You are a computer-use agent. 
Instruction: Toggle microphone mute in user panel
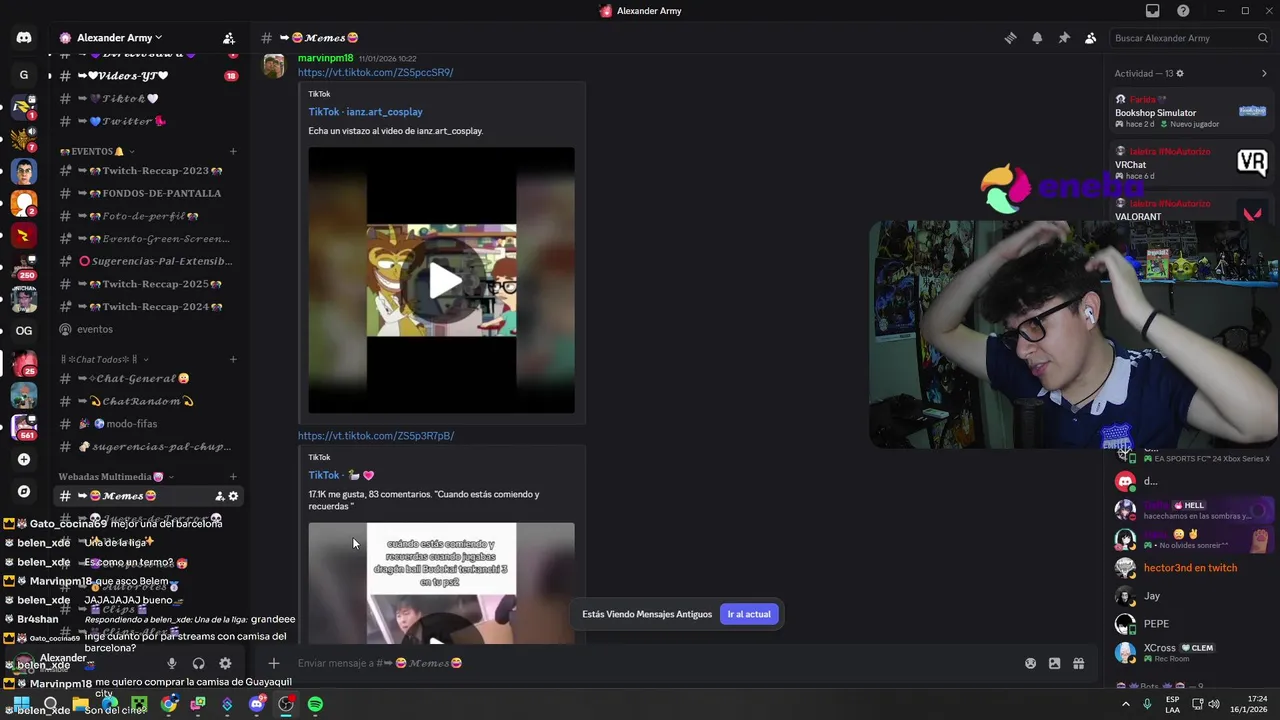(172, 663)
